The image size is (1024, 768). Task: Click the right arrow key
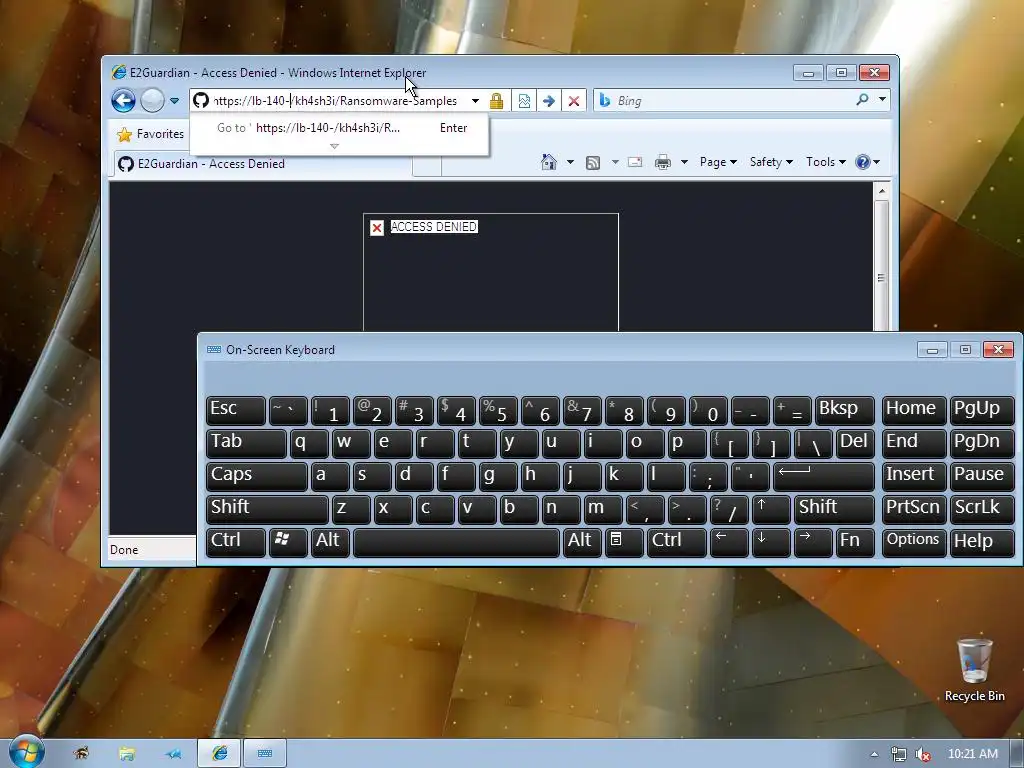813,543
